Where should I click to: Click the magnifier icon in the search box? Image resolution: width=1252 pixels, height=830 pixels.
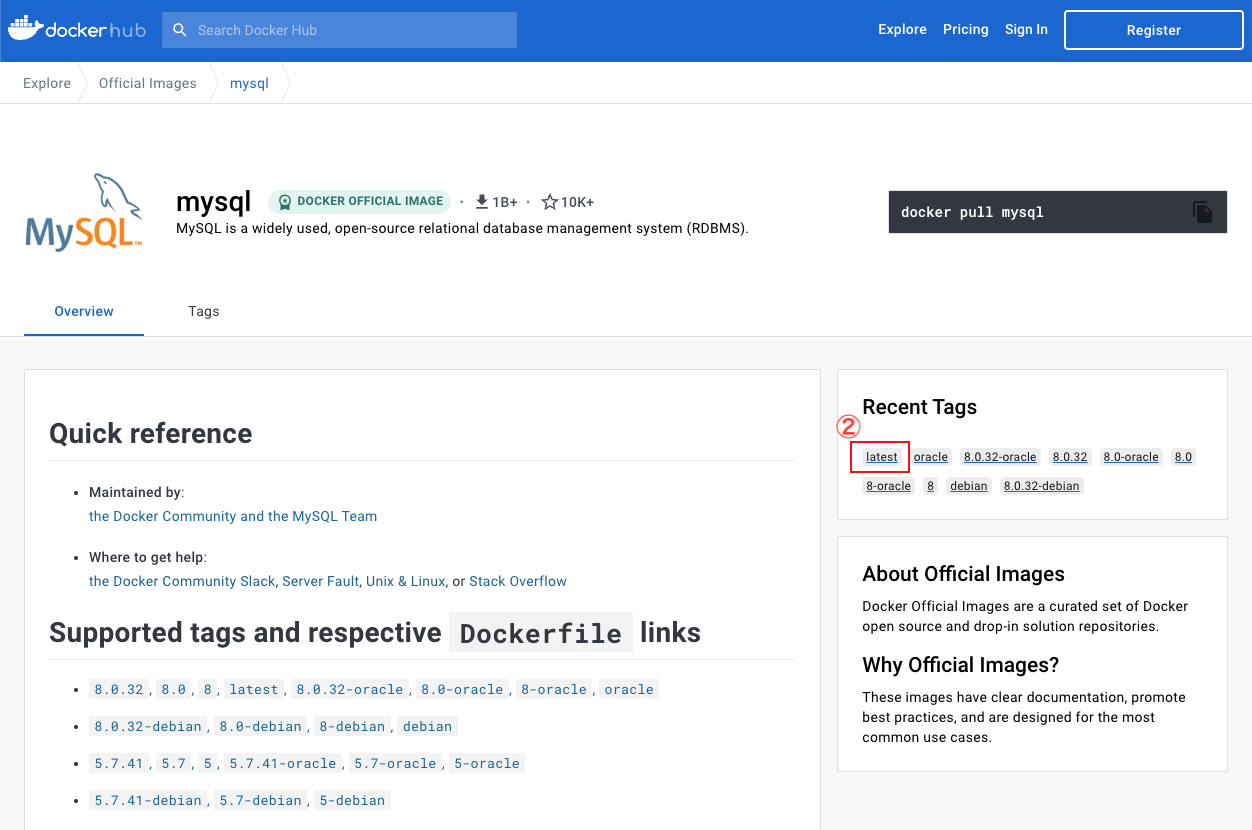[180, 30]
